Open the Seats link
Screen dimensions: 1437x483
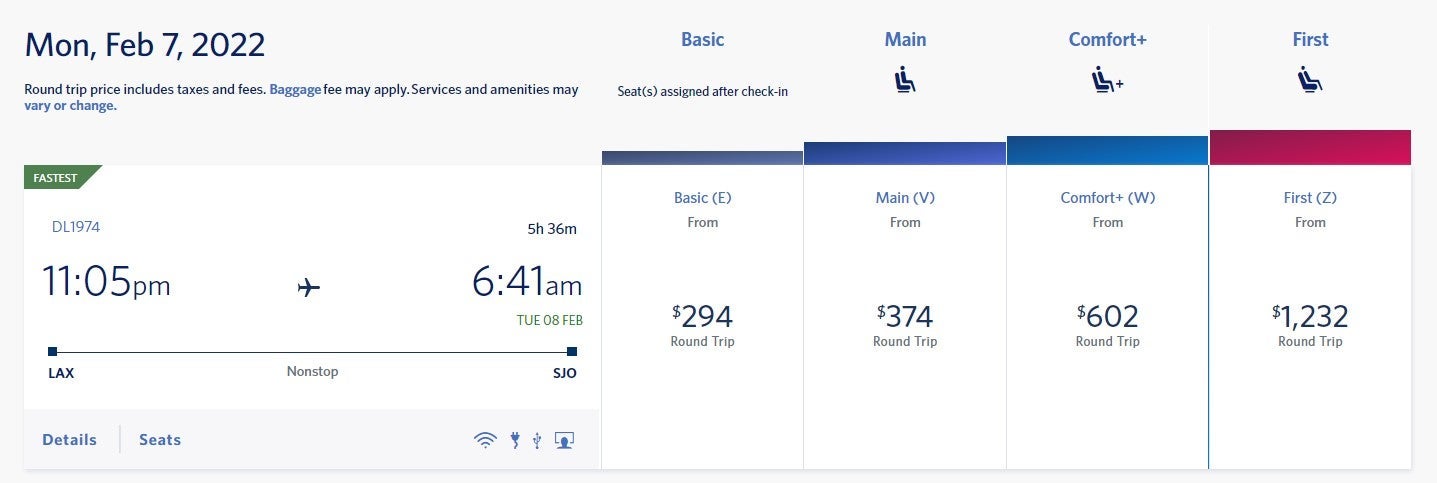pyautogui.click(x=160, y=440)
